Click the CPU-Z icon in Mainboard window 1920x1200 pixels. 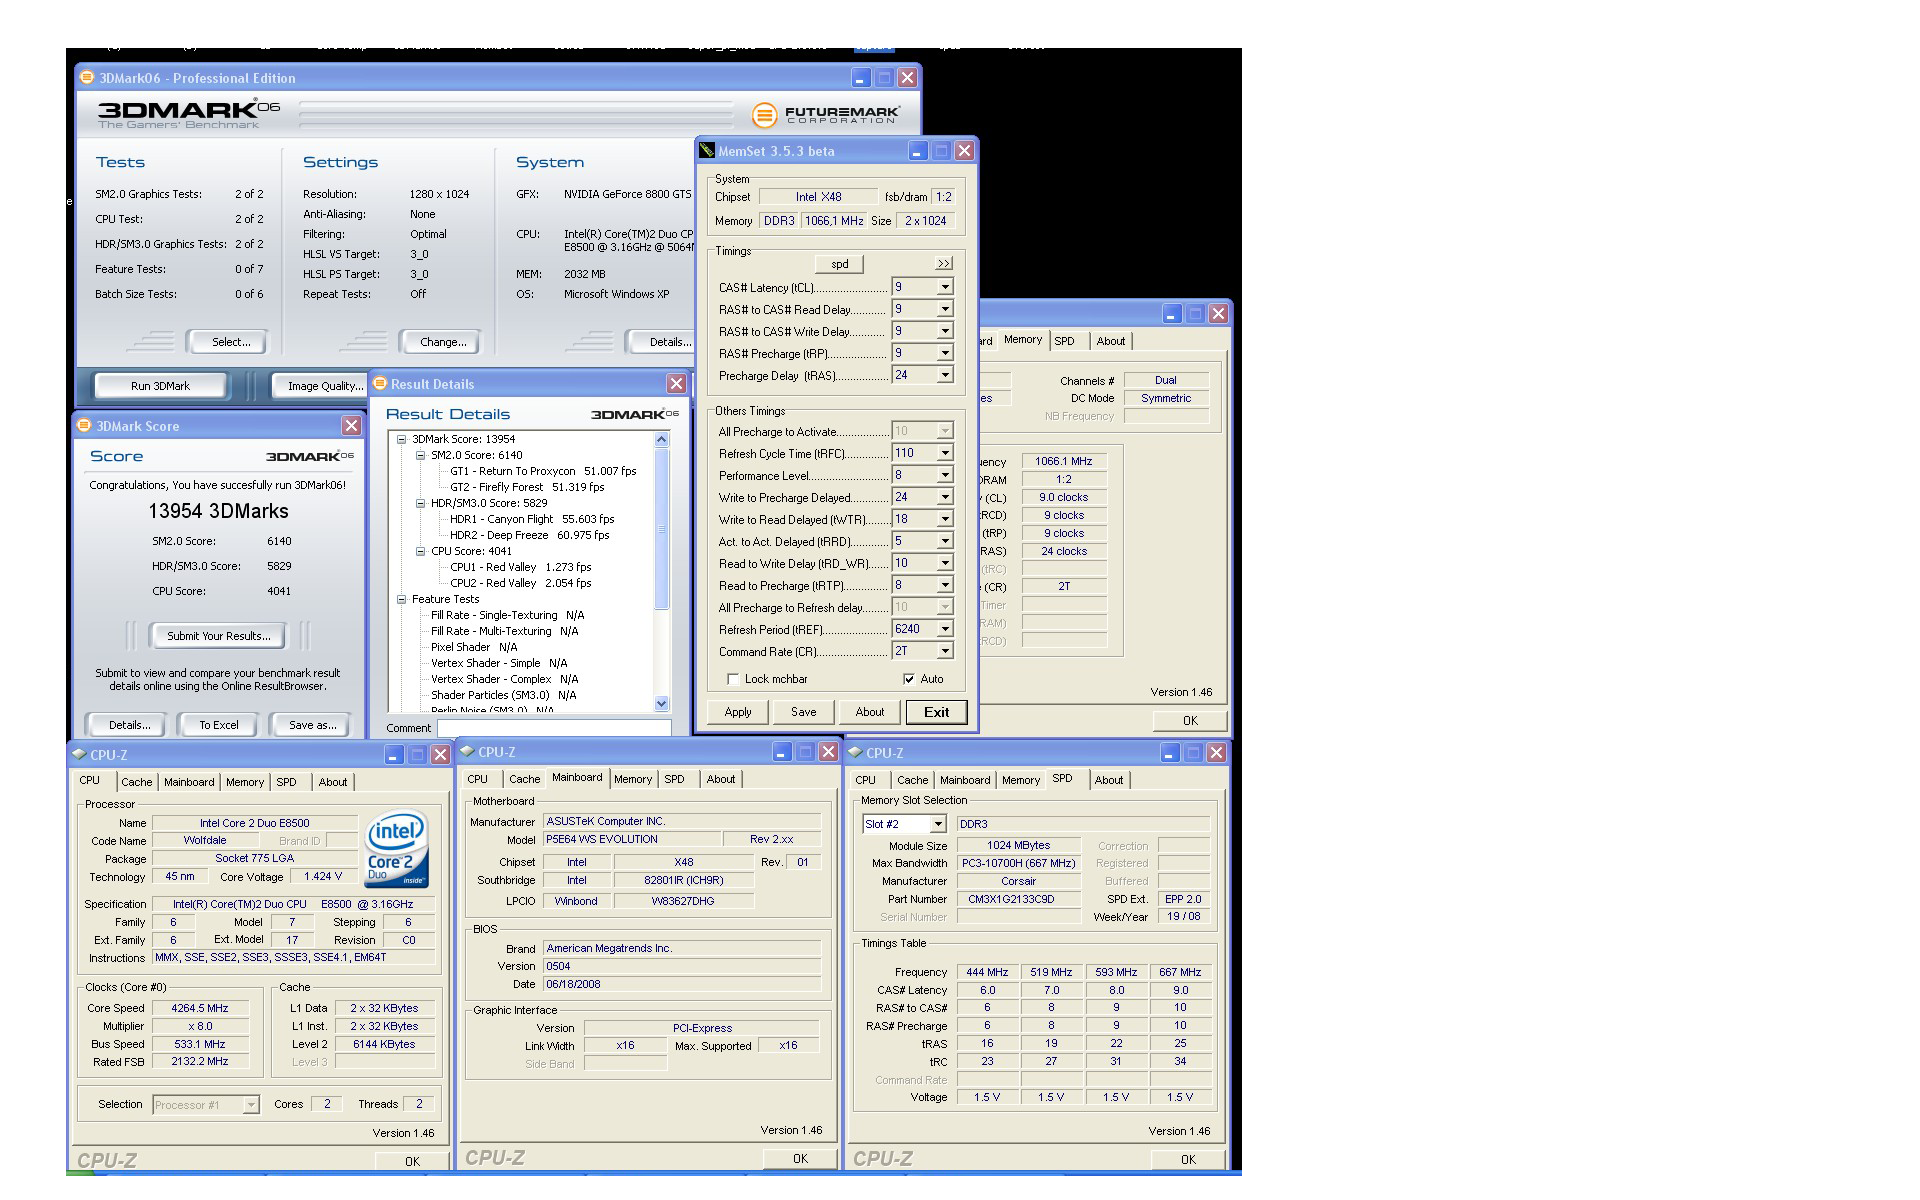tap(467, 751)
